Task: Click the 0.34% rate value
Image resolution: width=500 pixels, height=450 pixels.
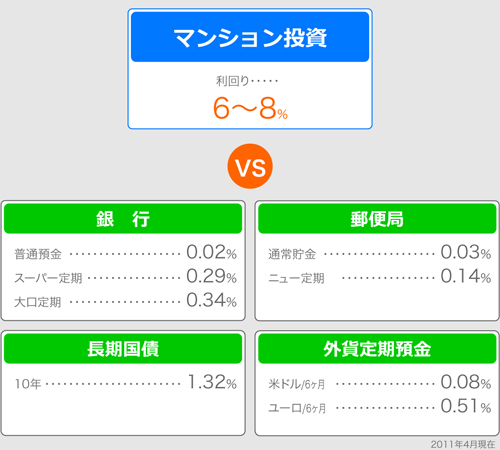Action: [x=211, y=300]
